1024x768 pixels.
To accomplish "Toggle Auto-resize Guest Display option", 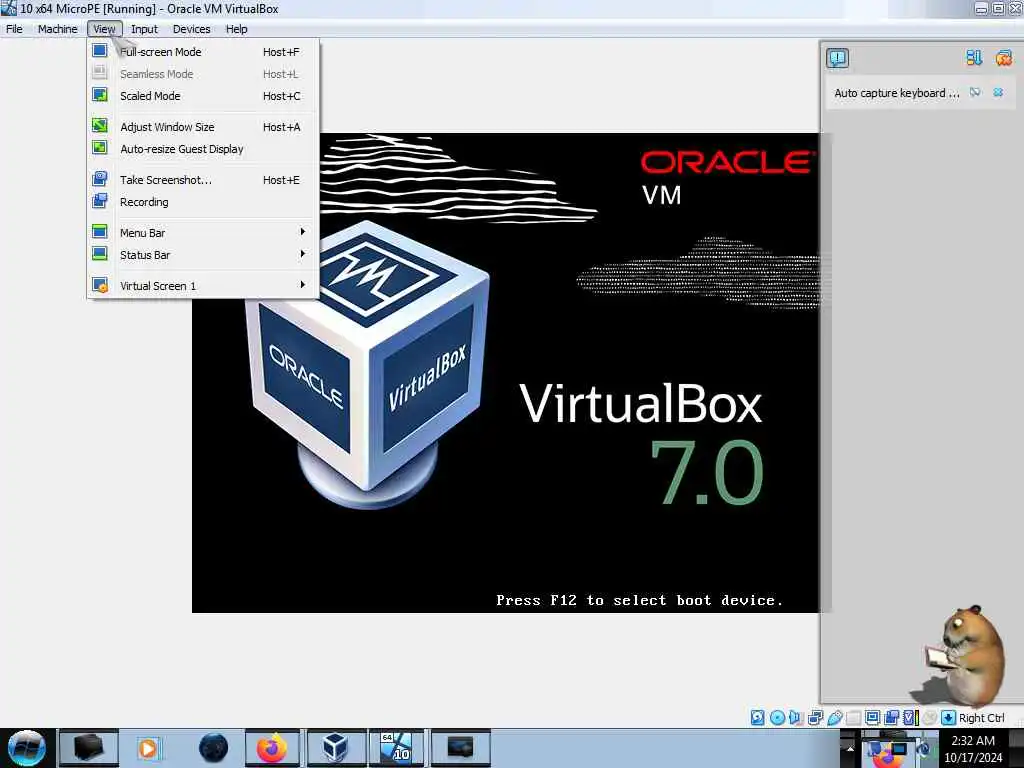I will tap(202, 149).
